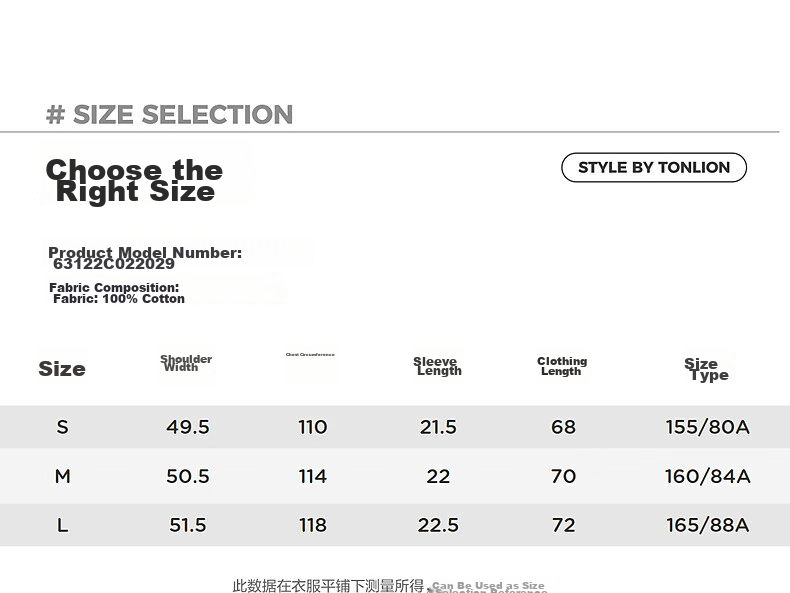Click the 155/80A size type value
Screen dimensions: 790x593
click(x=707, y=427)
